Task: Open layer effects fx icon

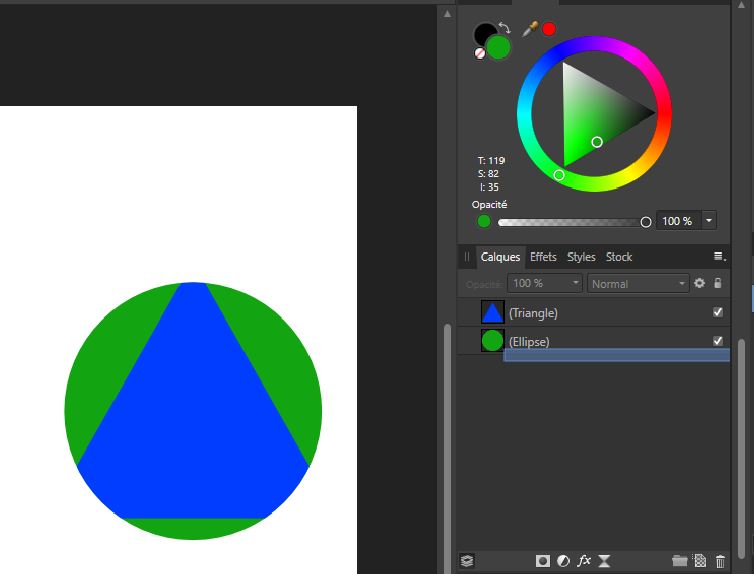Action: [x=584, y=560]
